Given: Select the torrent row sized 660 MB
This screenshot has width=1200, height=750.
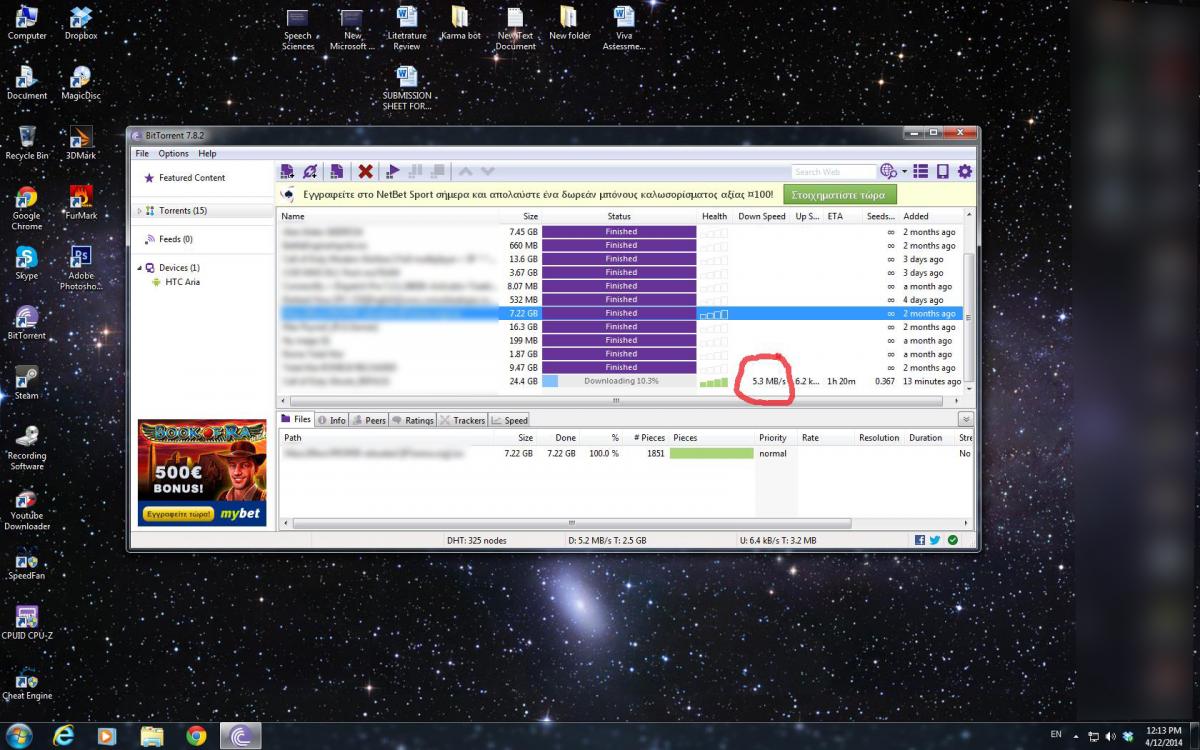Looking at the screenshot, I should pyautogui.click(x=619, y=245).
